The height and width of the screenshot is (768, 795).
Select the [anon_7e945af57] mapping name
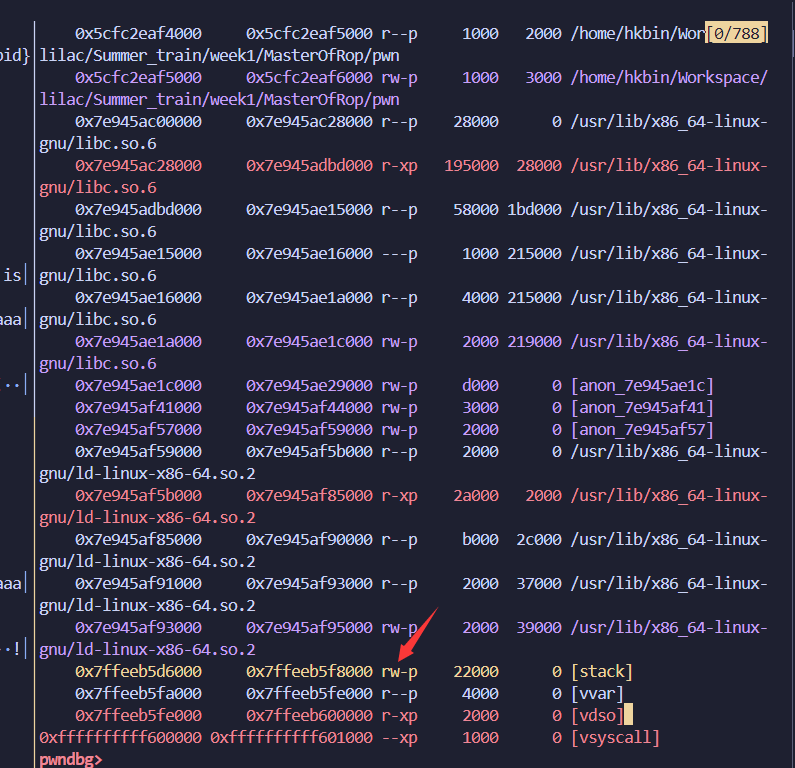(x=642, y=429)
